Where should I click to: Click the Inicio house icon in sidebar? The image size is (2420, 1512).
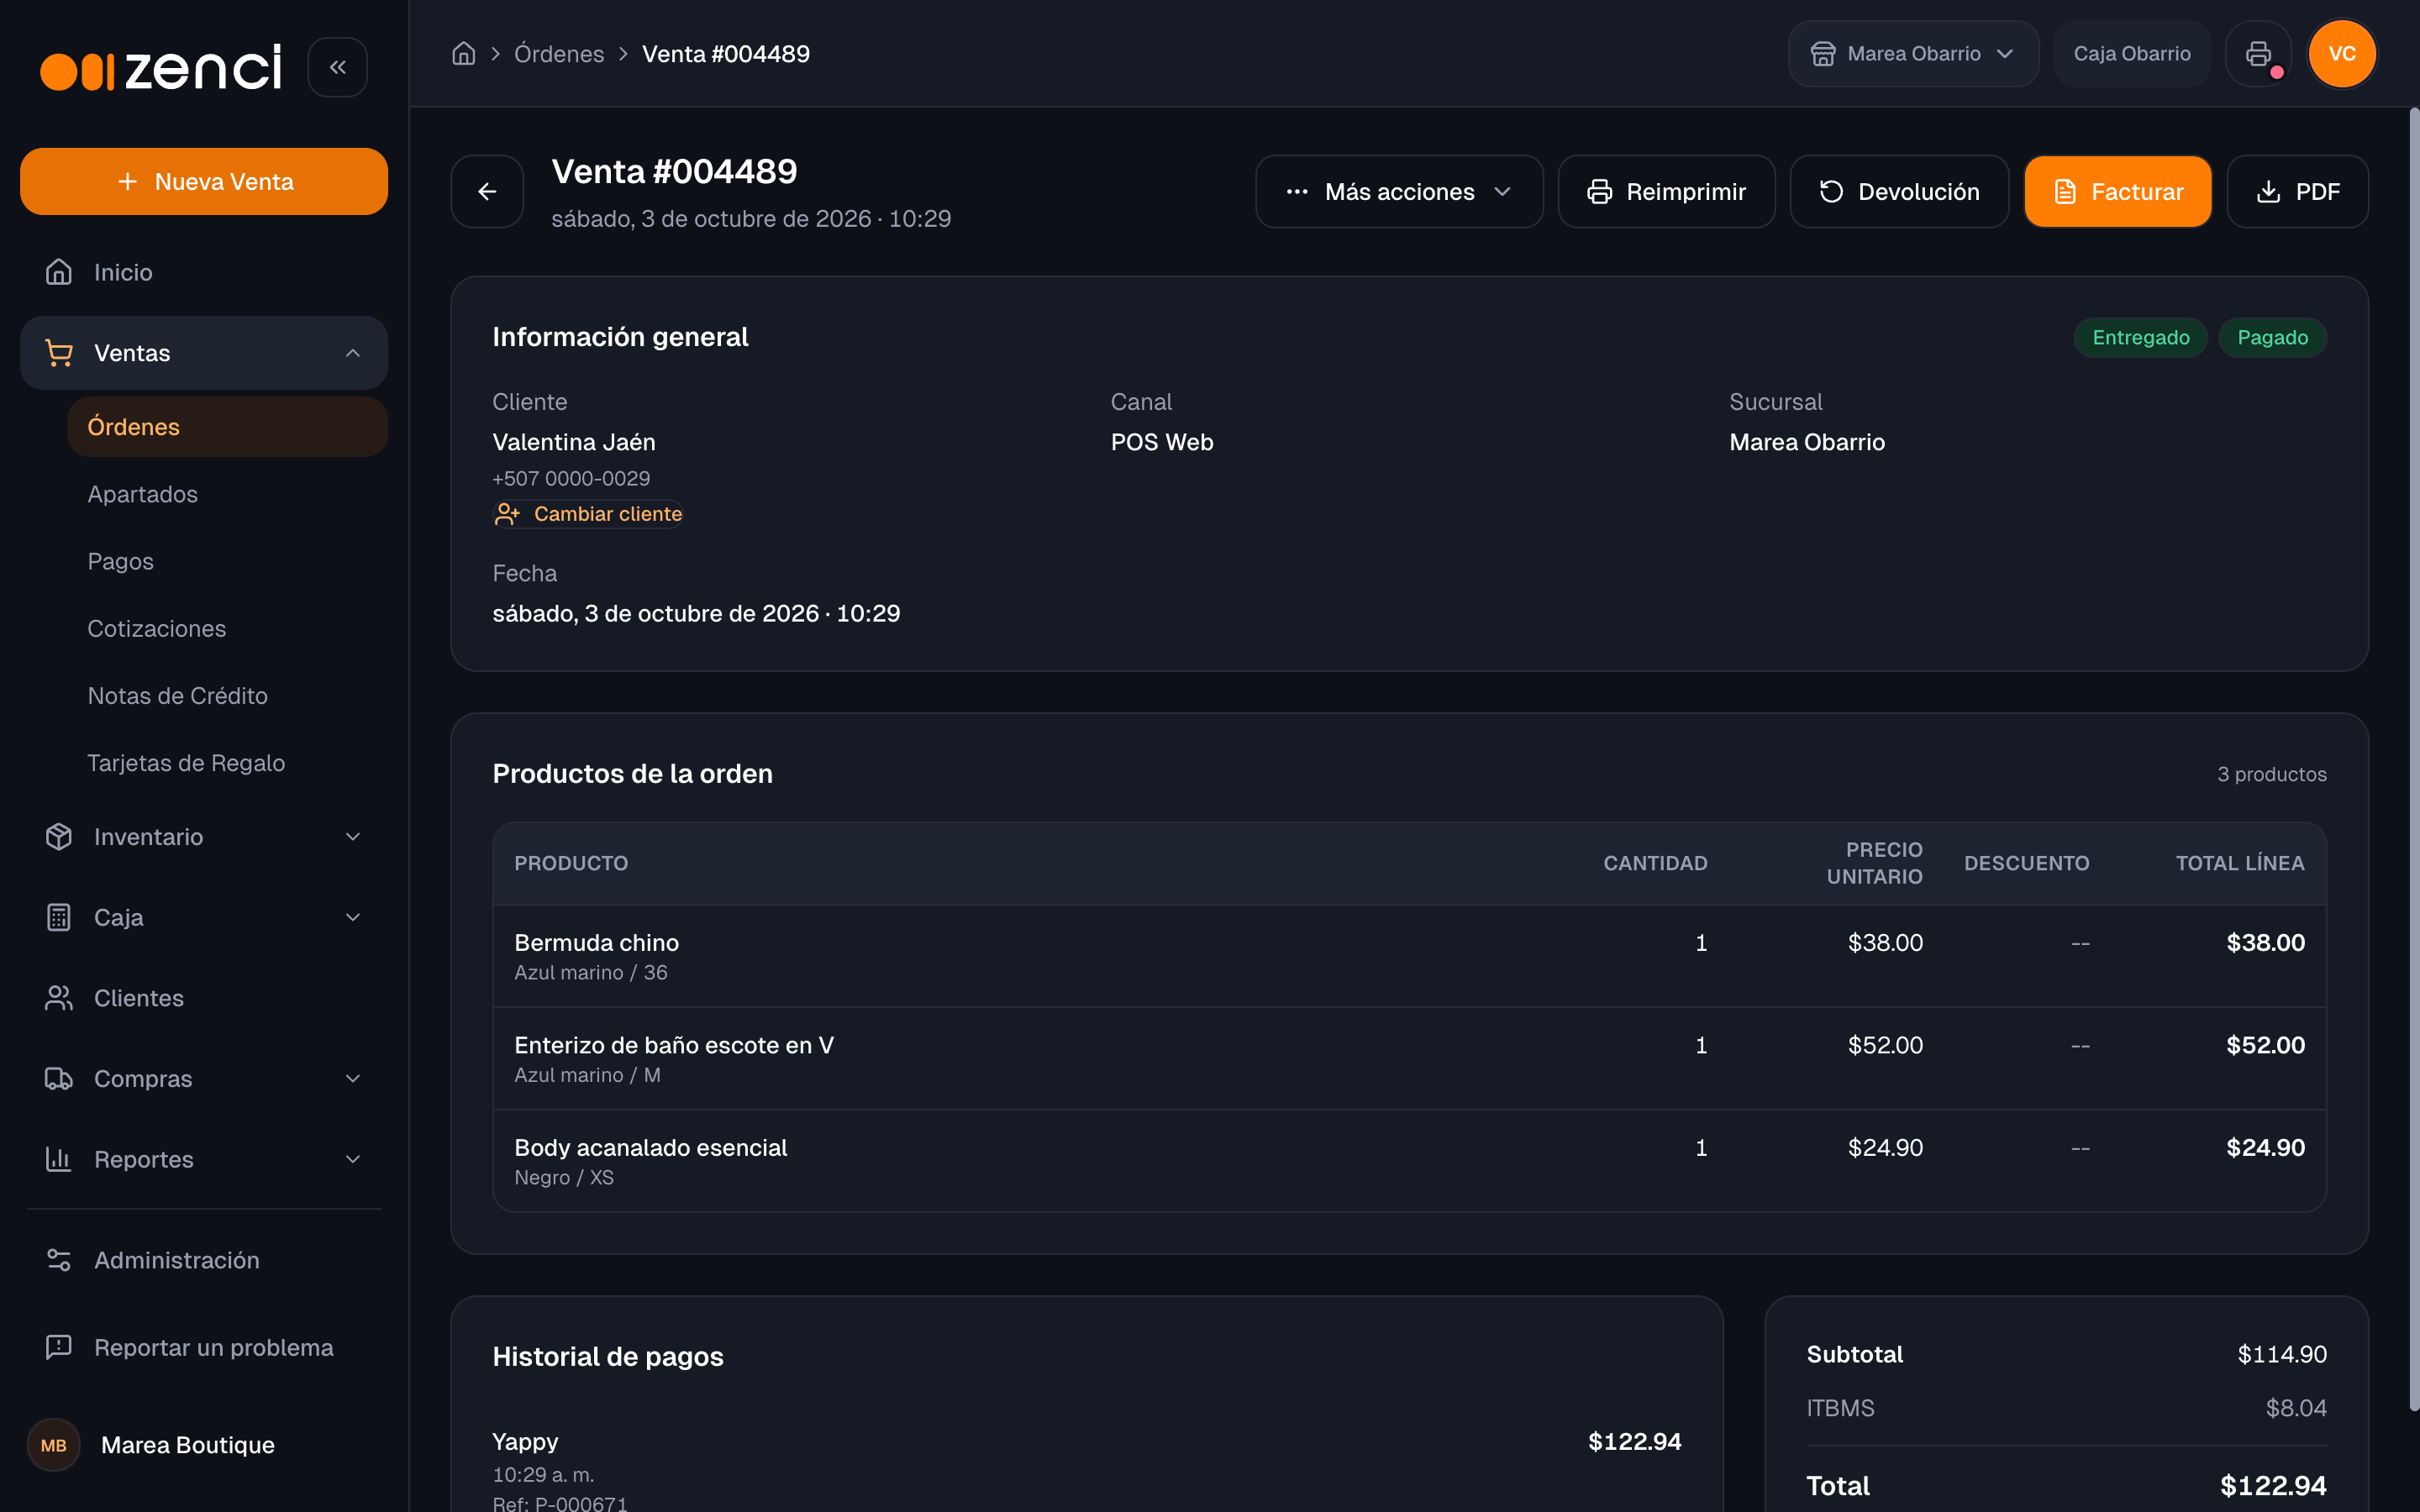[59, 272]
